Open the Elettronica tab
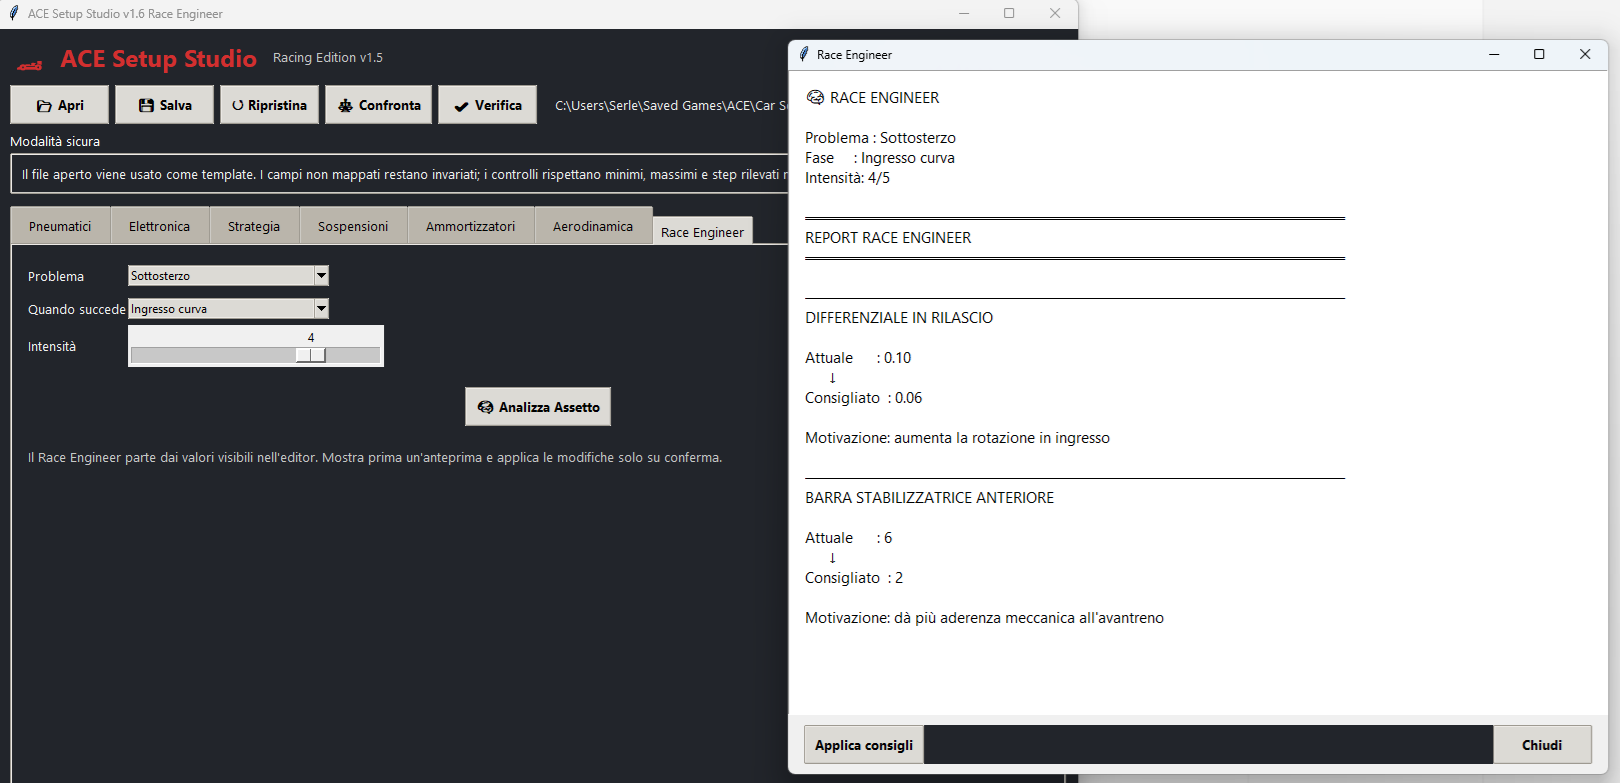Image resolution: width=1620 pixels, height=783 pixels. pos(160,226)
